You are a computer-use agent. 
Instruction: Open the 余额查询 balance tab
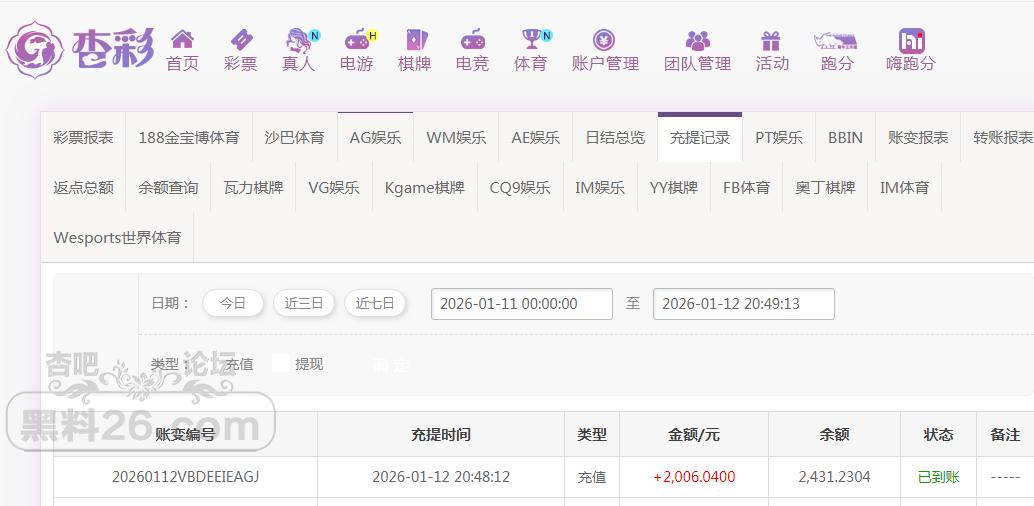(x=168, y=187)
